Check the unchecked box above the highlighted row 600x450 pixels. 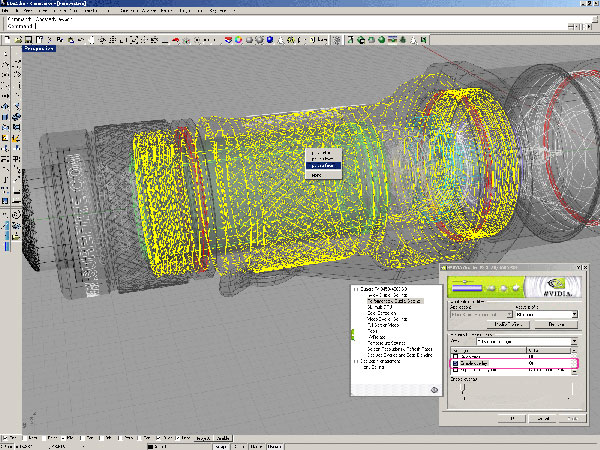456,355
